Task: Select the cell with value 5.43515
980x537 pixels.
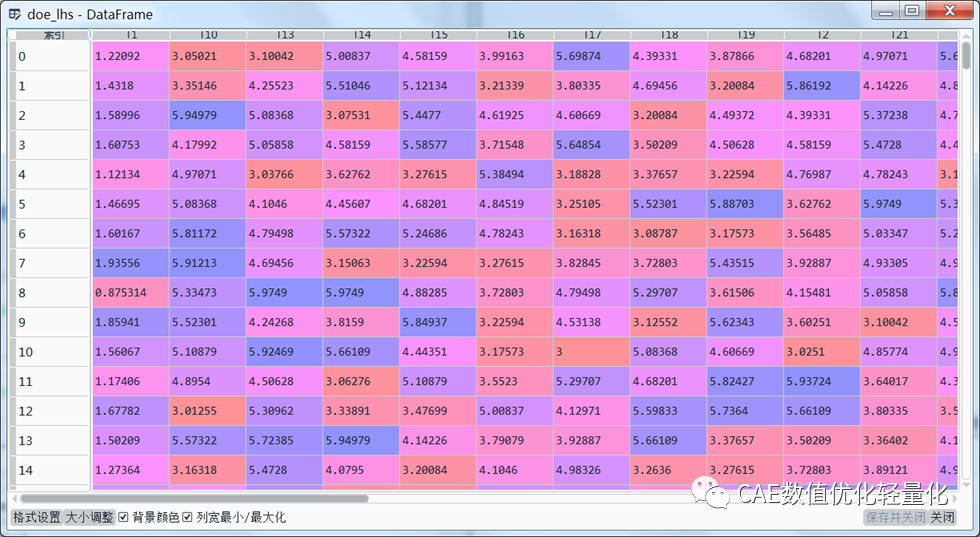Action: coord(746,263)
